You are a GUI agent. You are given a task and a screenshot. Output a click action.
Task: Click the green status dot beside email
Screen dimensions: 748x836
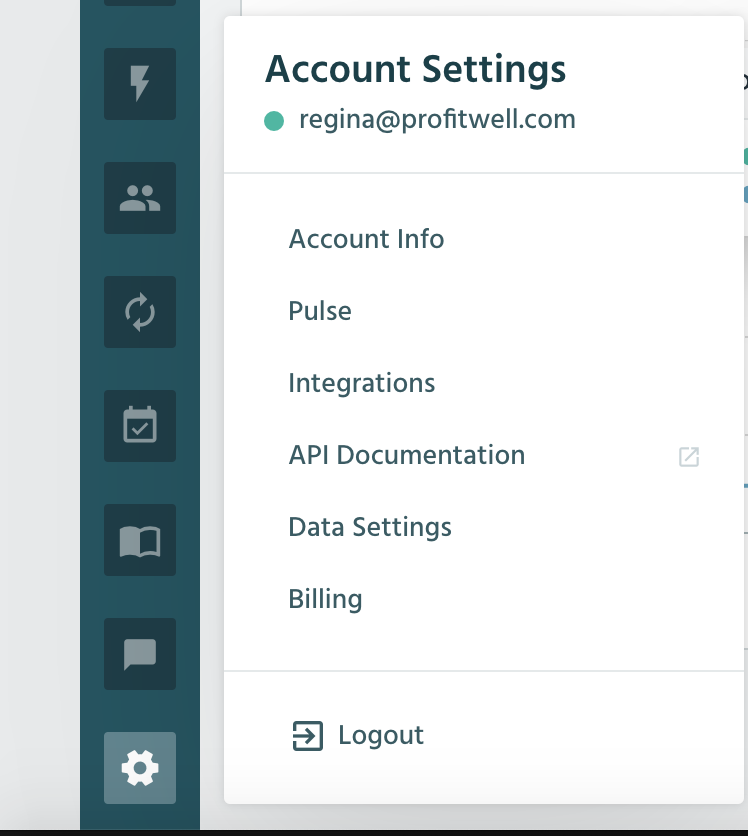(x=274, y=121)
